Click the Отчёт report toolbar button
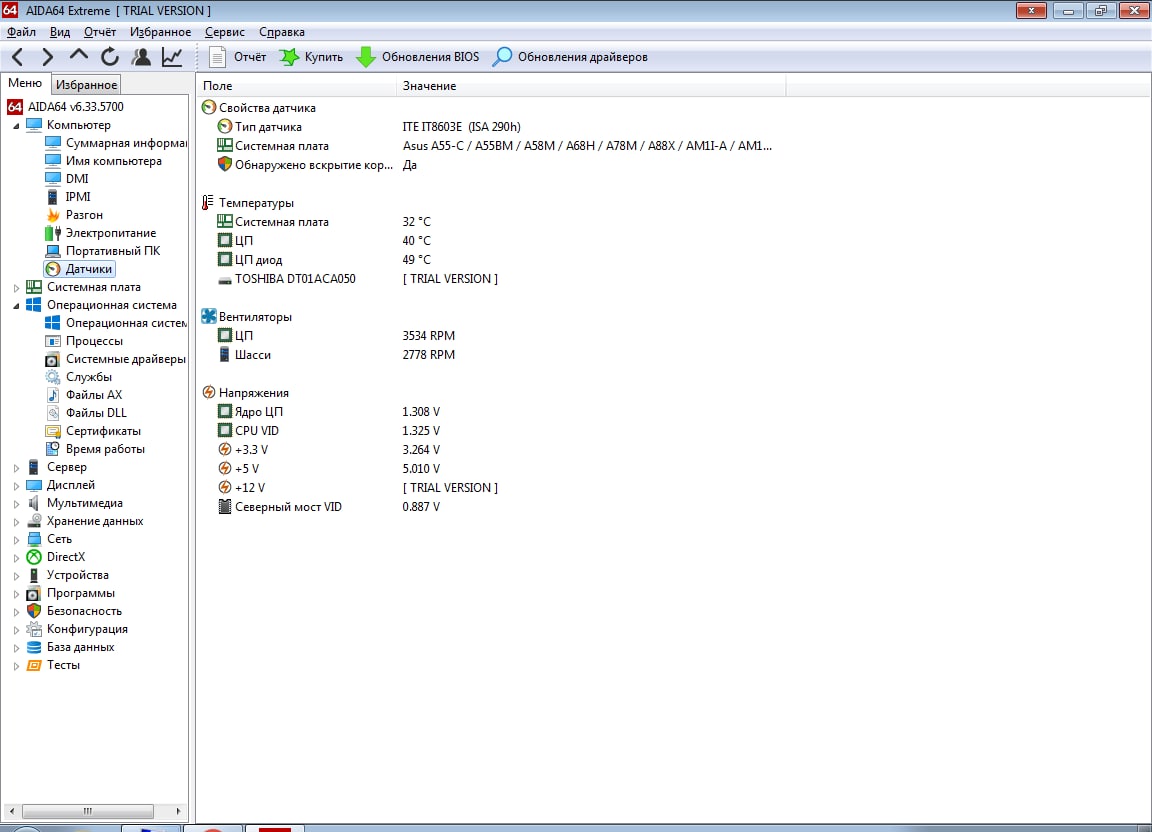This screenshot has height=832, width=1152. click(x=237, y=57)
